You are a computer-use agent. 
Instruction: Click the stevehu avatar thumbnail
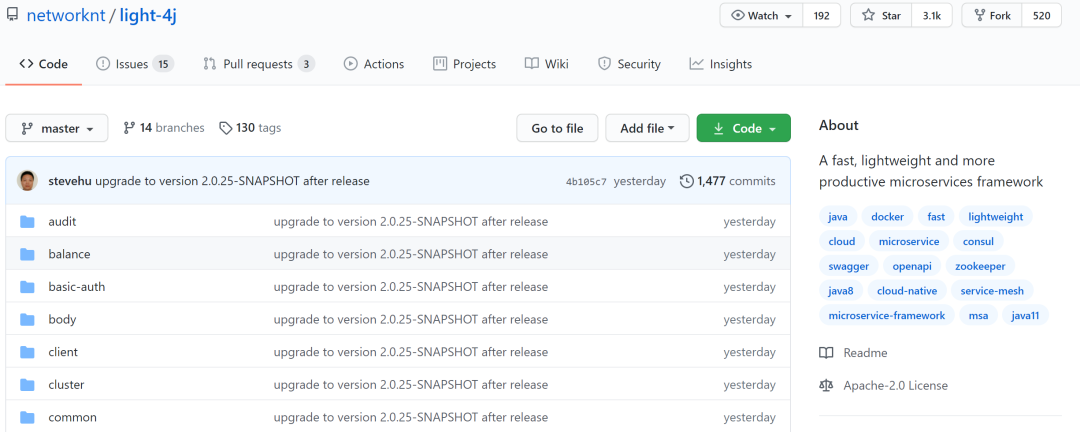click(28, 181)
